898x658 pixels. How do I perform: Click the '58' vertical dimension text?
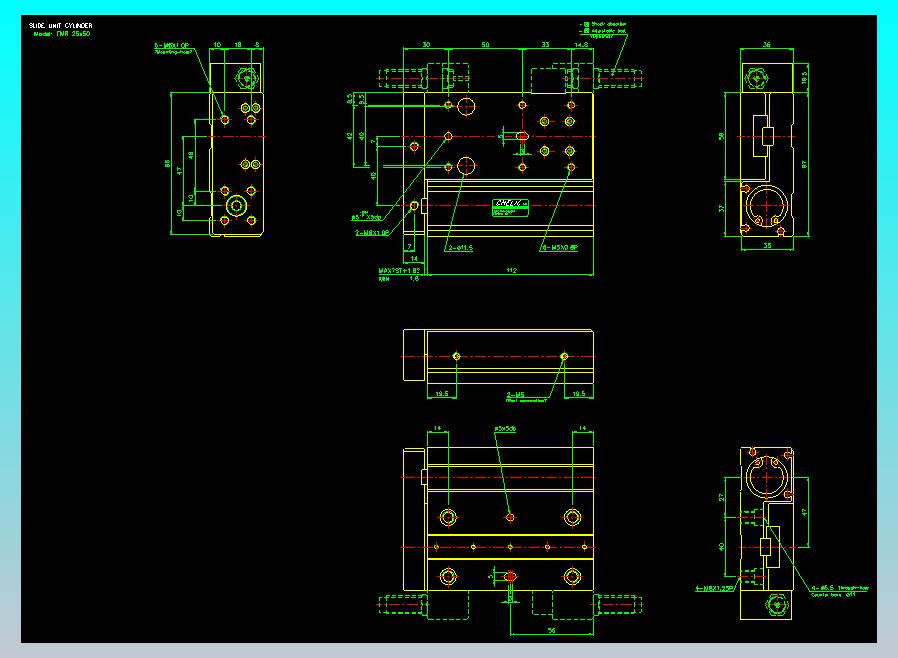(721, 136)
